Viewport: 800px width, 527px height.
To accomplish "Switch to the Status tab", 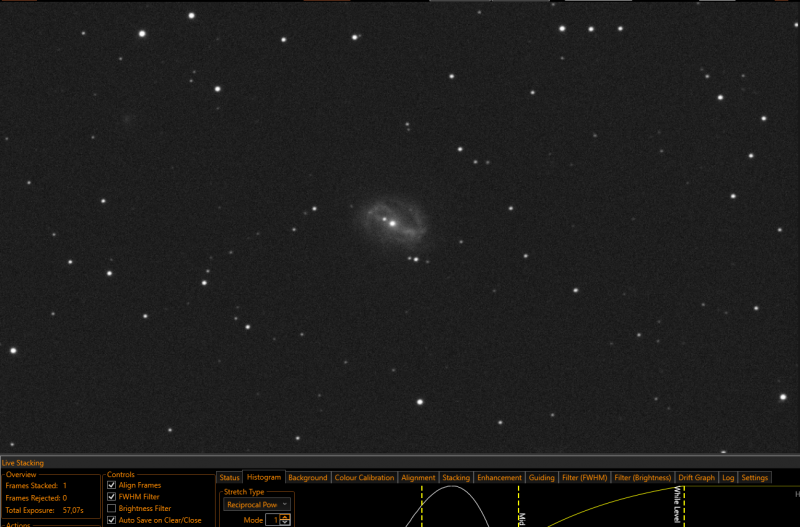I will [x=229, y=478].
